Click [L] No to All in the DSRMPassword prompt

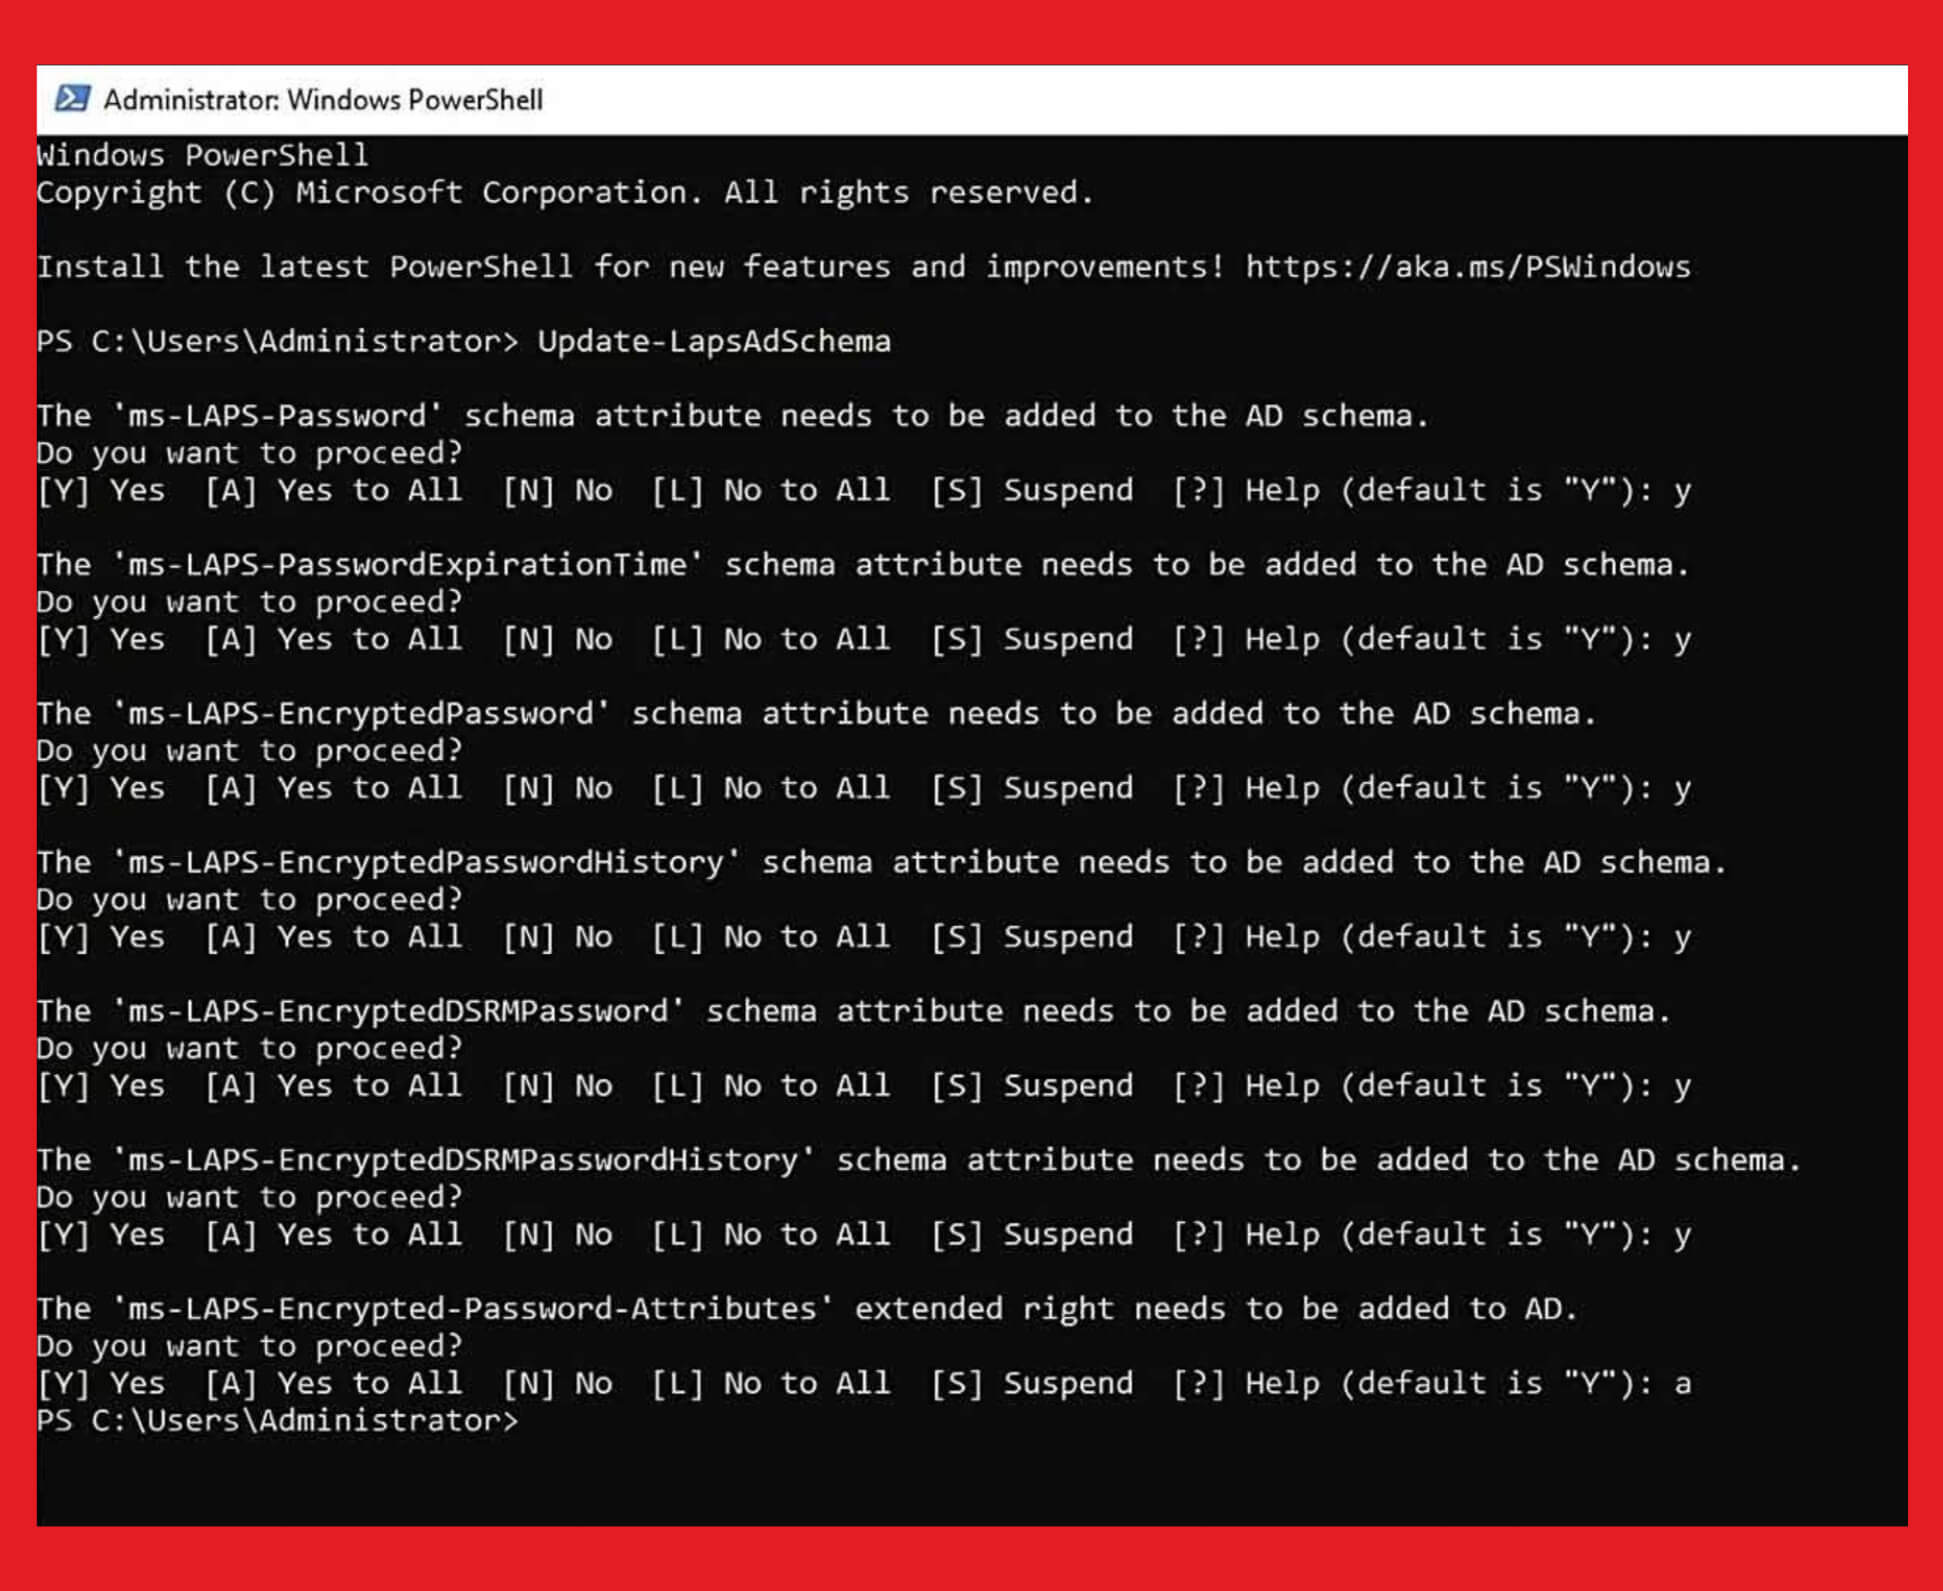click(770, 1085)
